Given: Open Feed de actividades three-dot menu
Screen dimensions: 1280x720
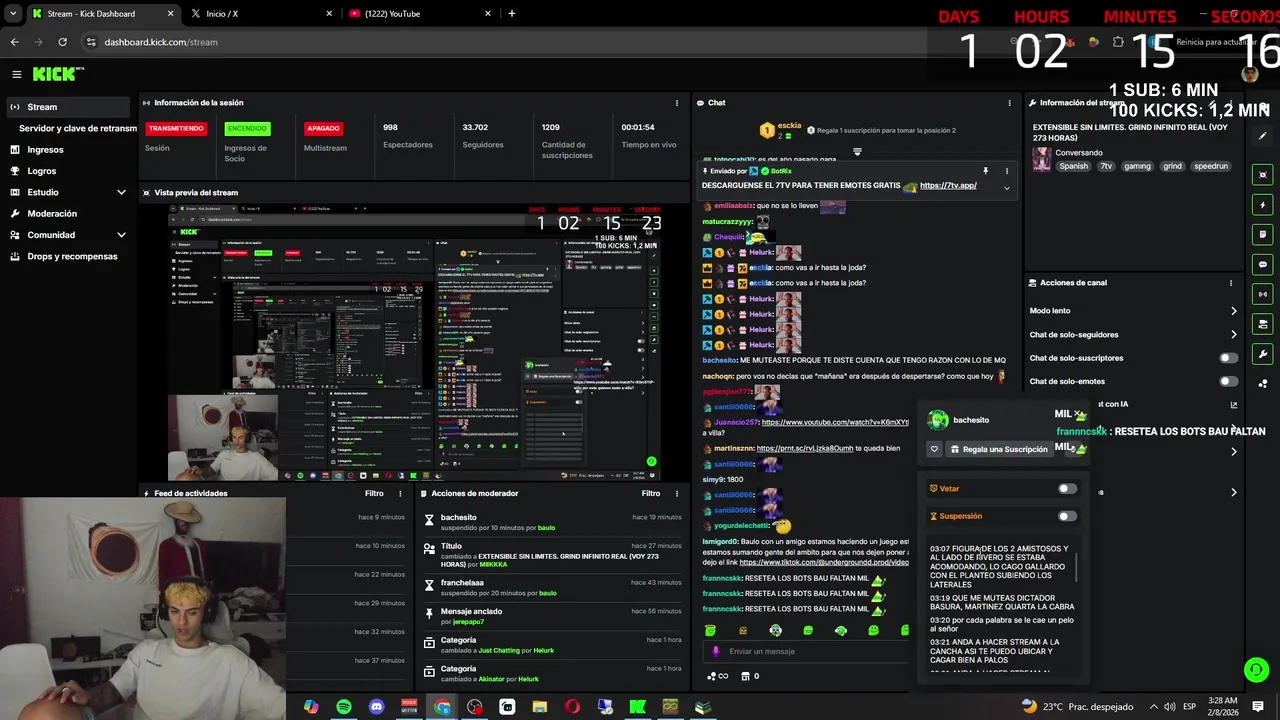Looking at the screenshot, I should 400,493.
